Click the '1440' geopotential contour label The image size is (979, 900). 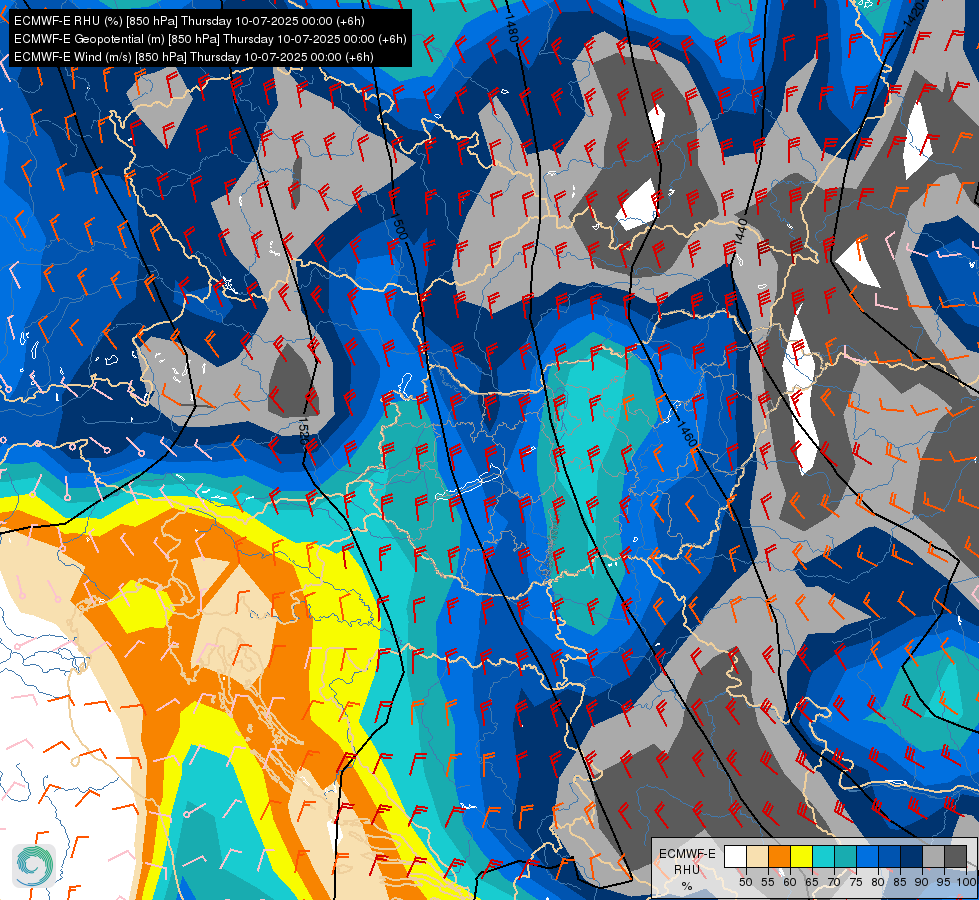741,231
